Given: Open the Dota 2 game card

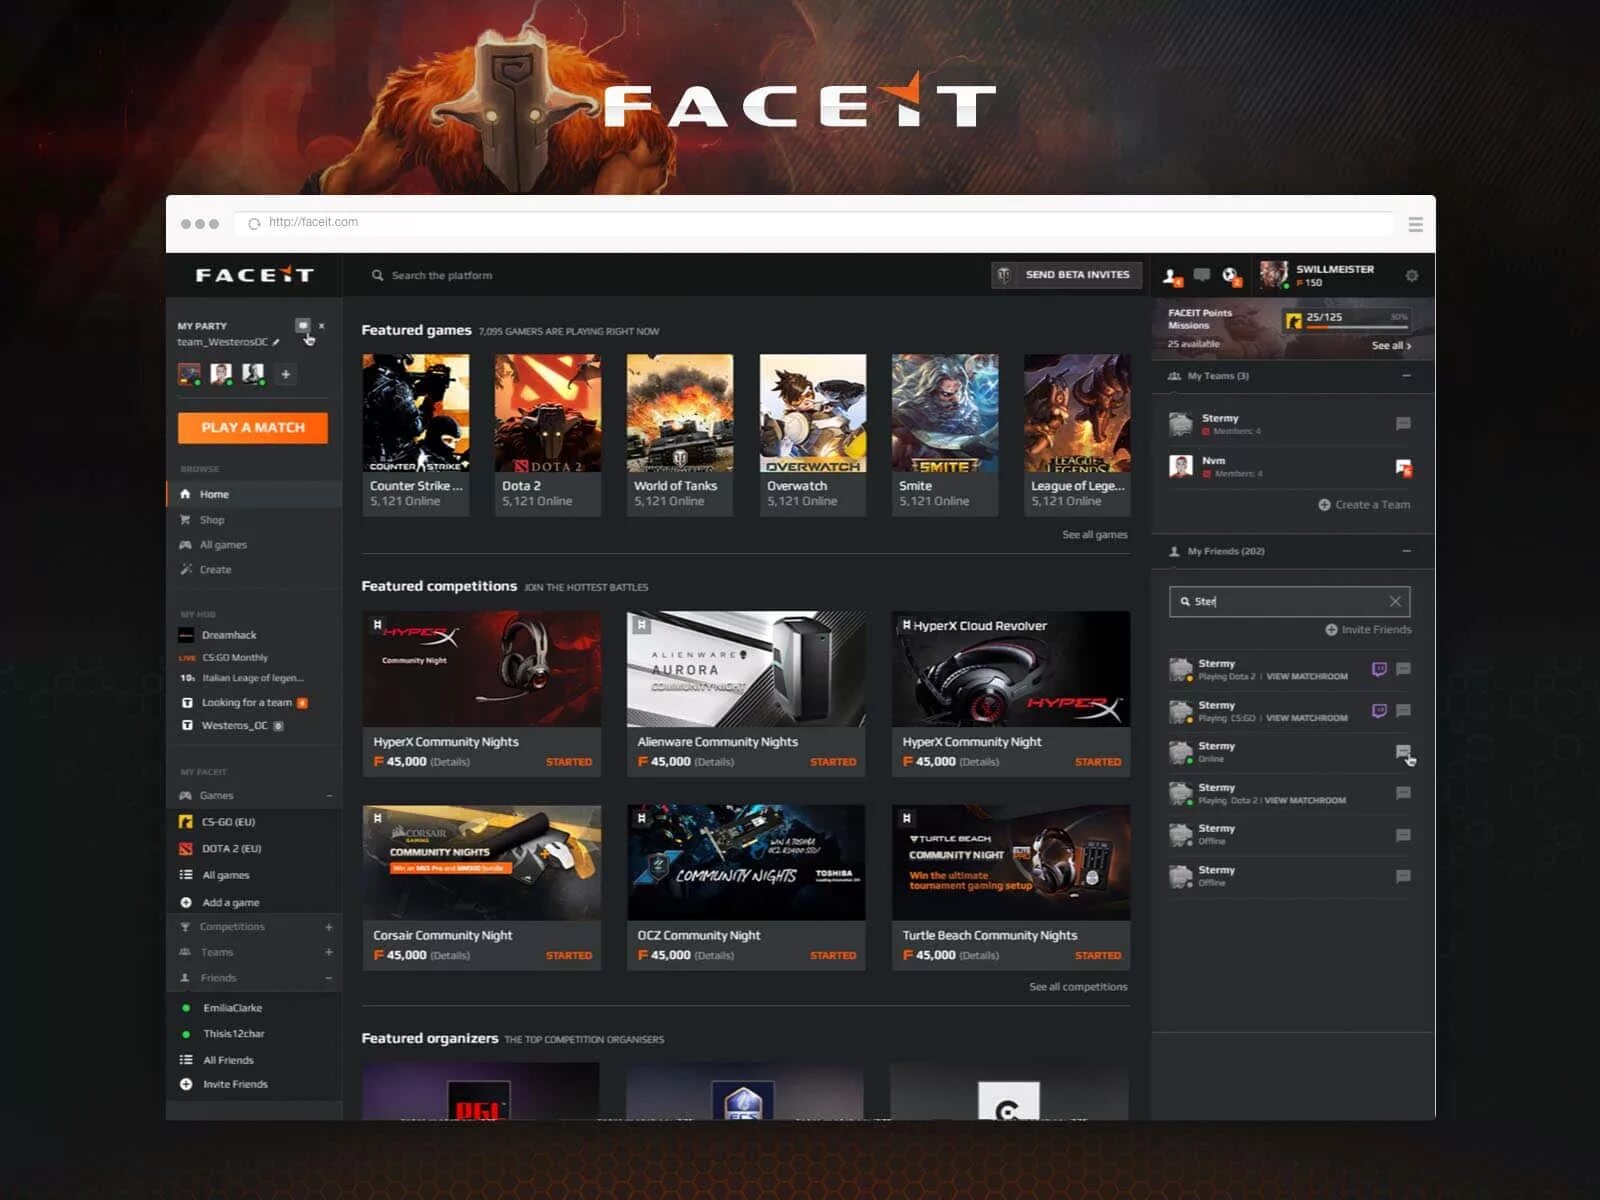Looking at the screenshot, I should pyautogui.click(x=548, y=435).
